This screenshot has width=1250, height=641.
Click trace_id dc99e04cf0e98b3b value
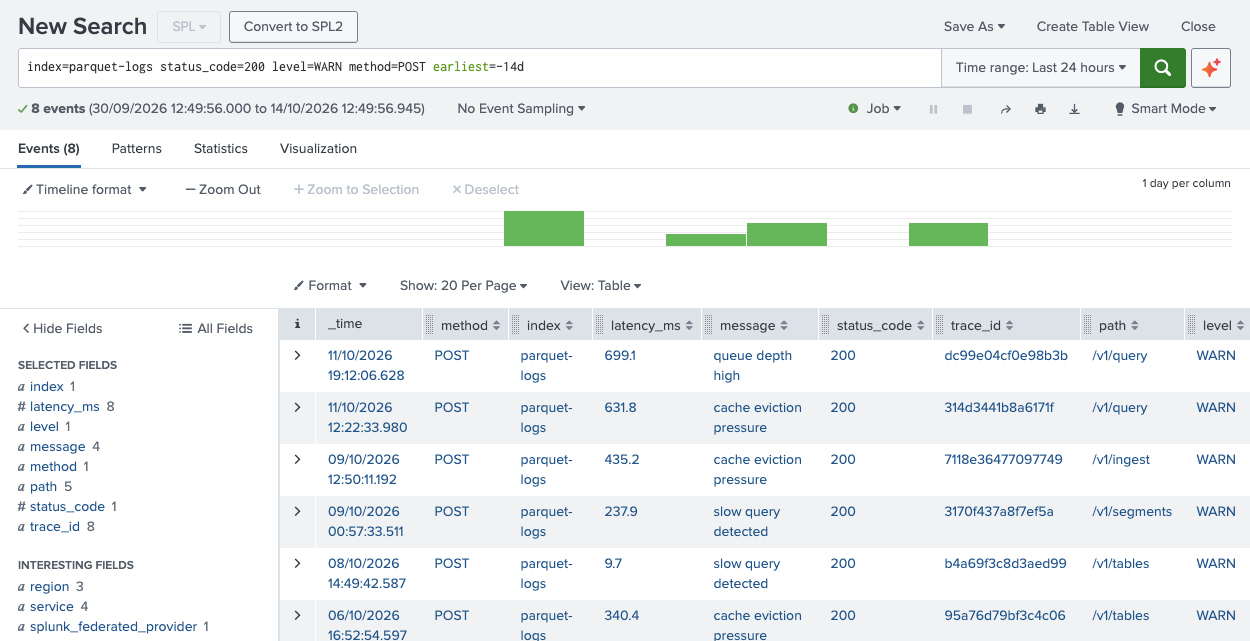click(1006, 355)
